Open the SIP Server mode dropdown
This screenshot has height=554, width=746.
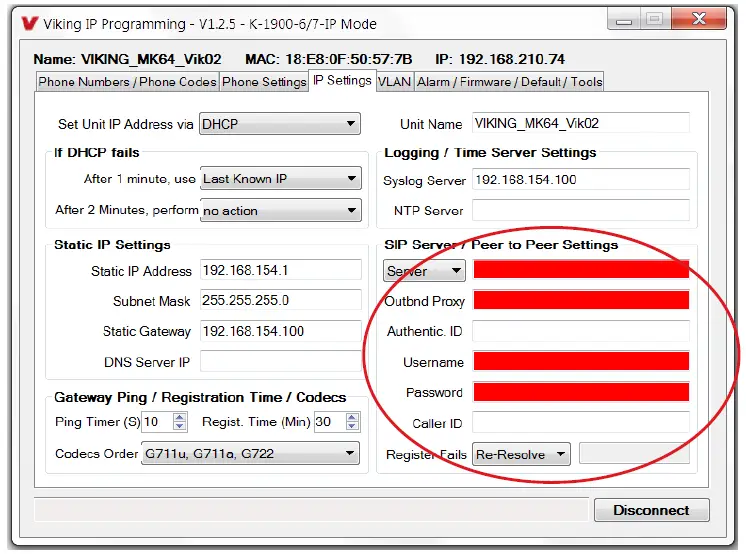[x=424, y=271]
